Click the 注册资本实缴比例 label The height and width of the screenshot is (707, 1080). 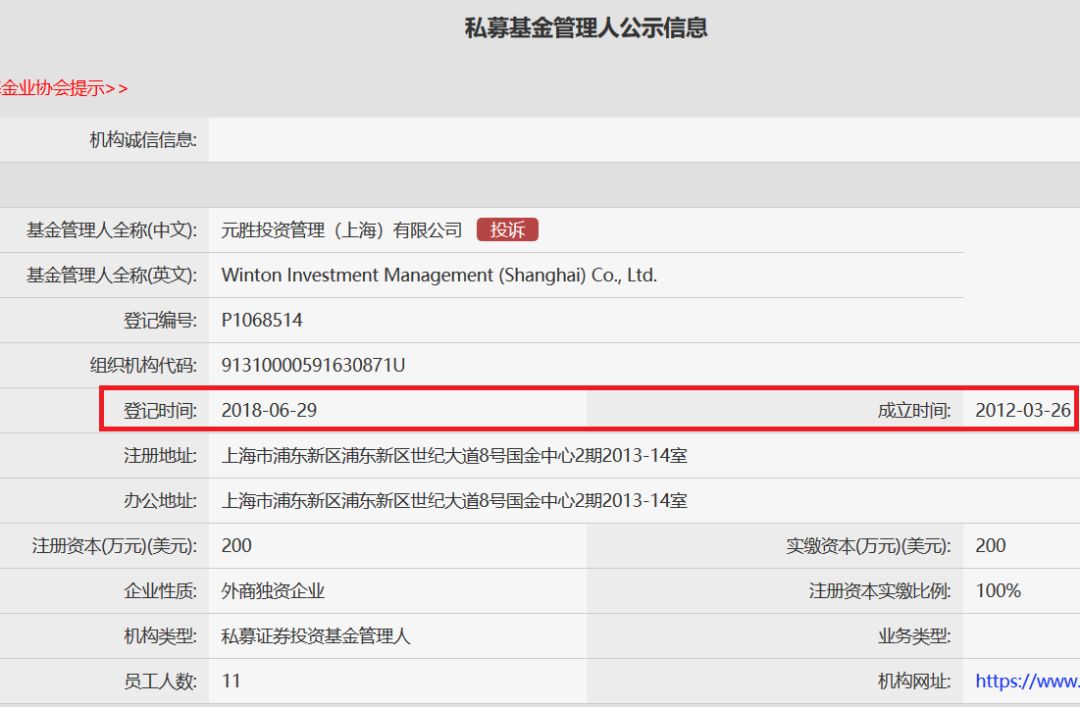[x=880, y=591]
